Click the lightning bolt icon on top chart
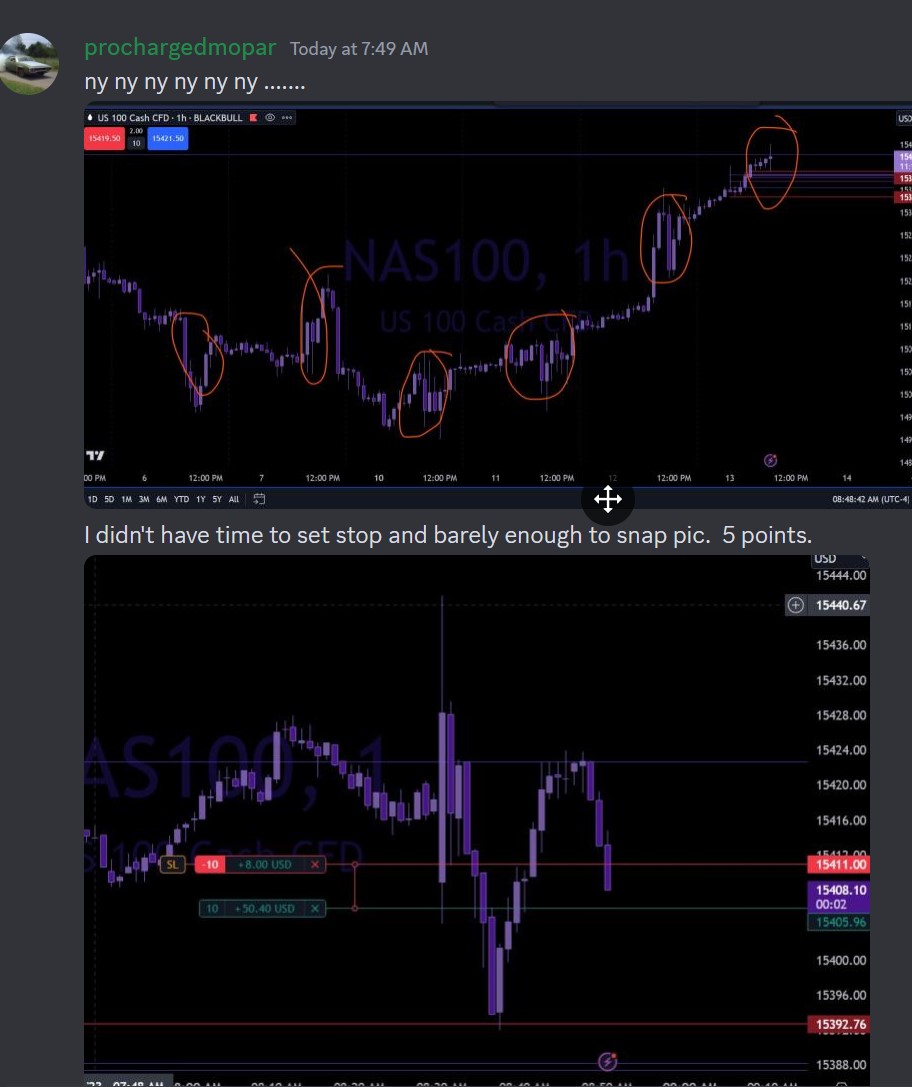Image resolution: width=912 pixels, height=1087 pixels. (770, 460)
